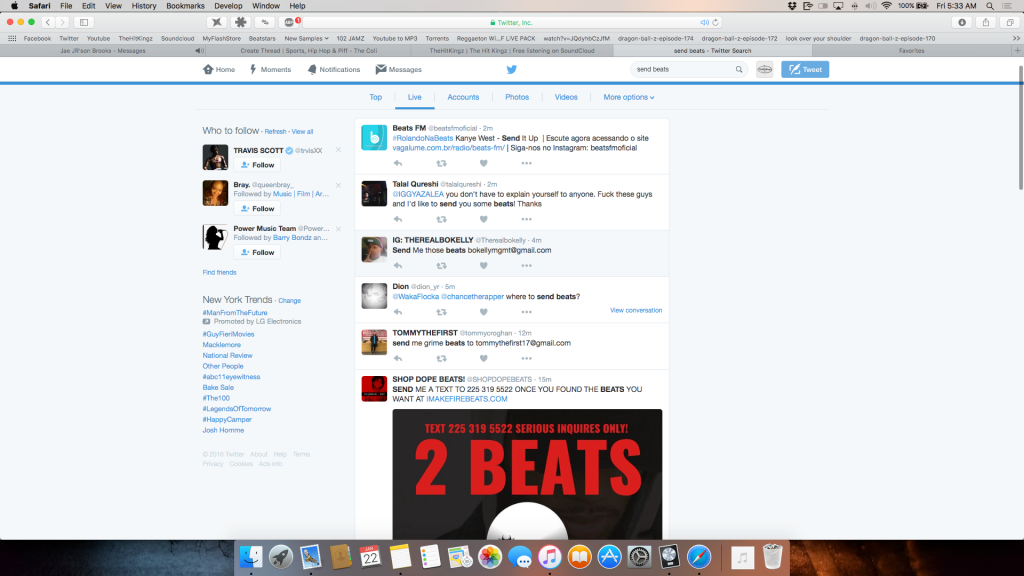1024x576 pixels.
Task: Open the profile avatar menu beside Tweet
Action: tap(765, 69)
